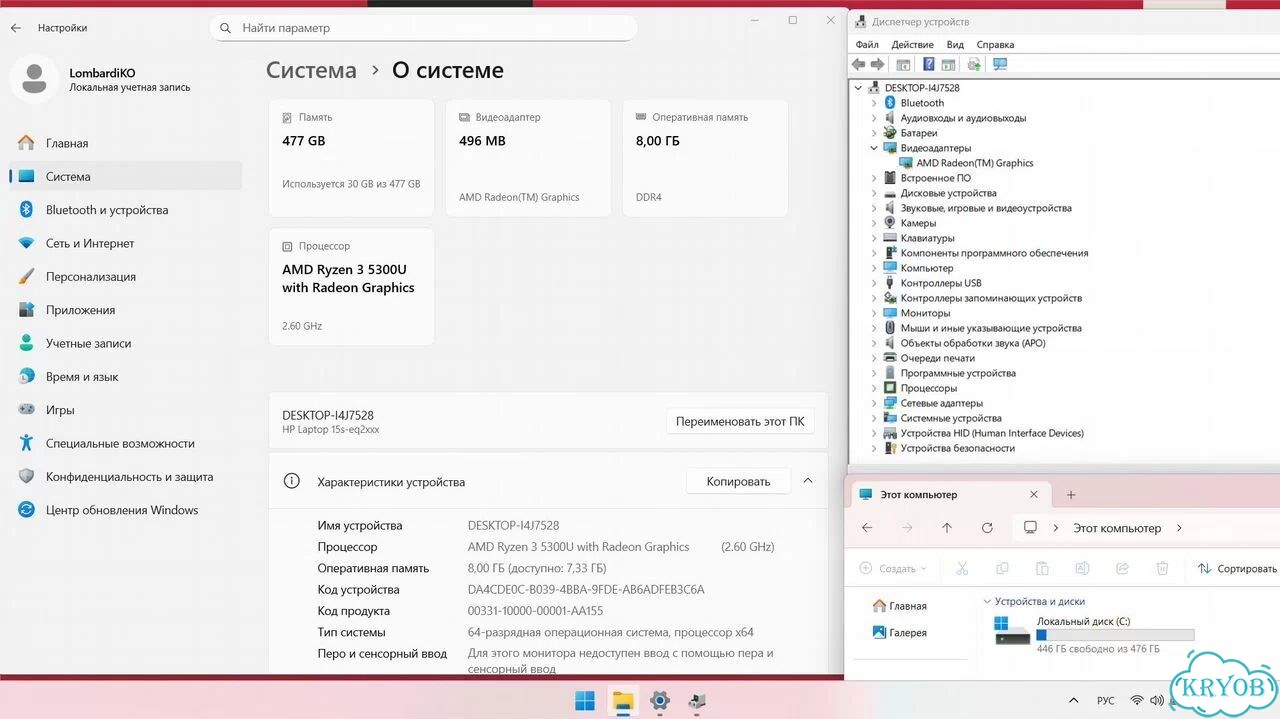Image resolution: width=1280 pixels, height=719 pixels.
Task: Open Settings gear on the taskbar
Action: tap(660, 700)
